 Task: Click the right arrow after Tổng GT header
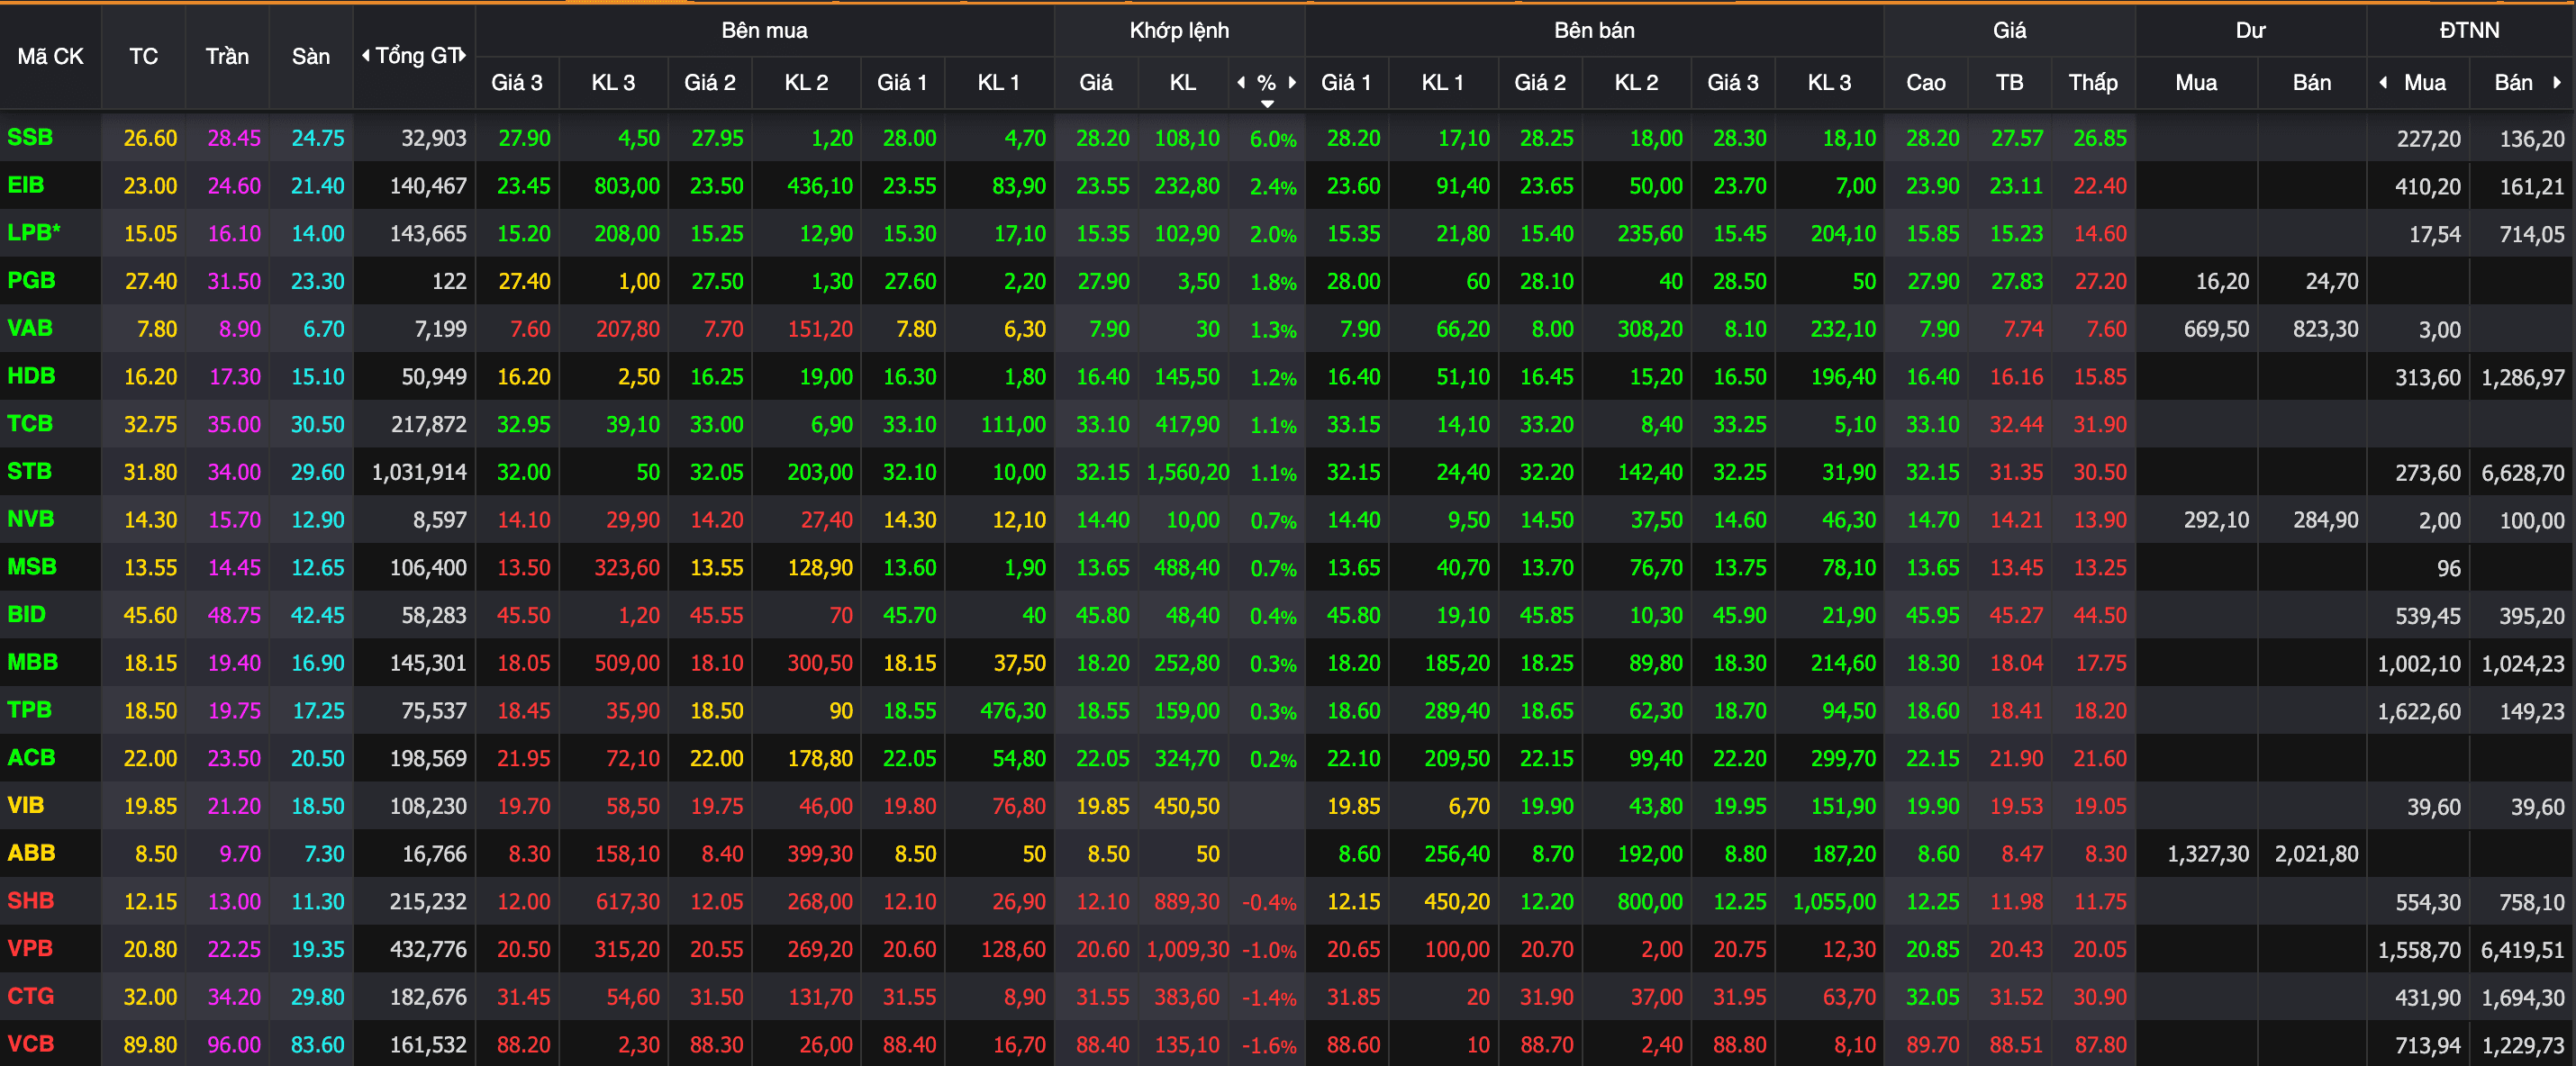(463, 56)
